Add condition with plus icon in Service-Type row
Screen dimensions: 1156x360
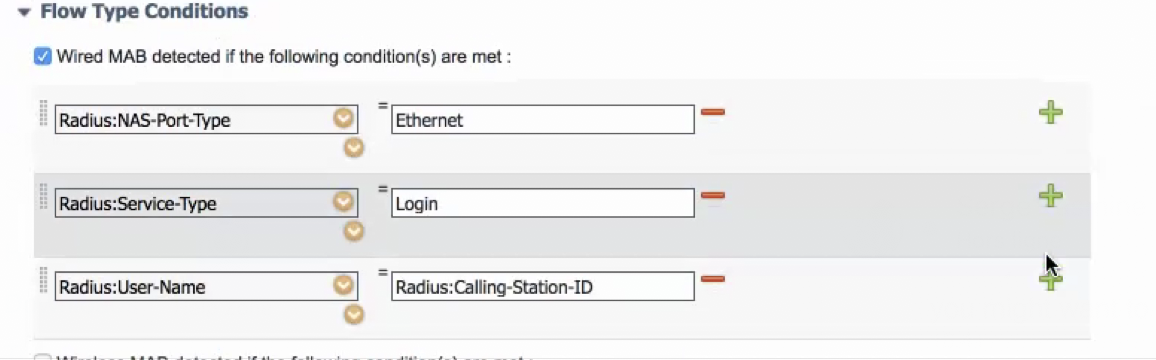(x=1050, y=196)
